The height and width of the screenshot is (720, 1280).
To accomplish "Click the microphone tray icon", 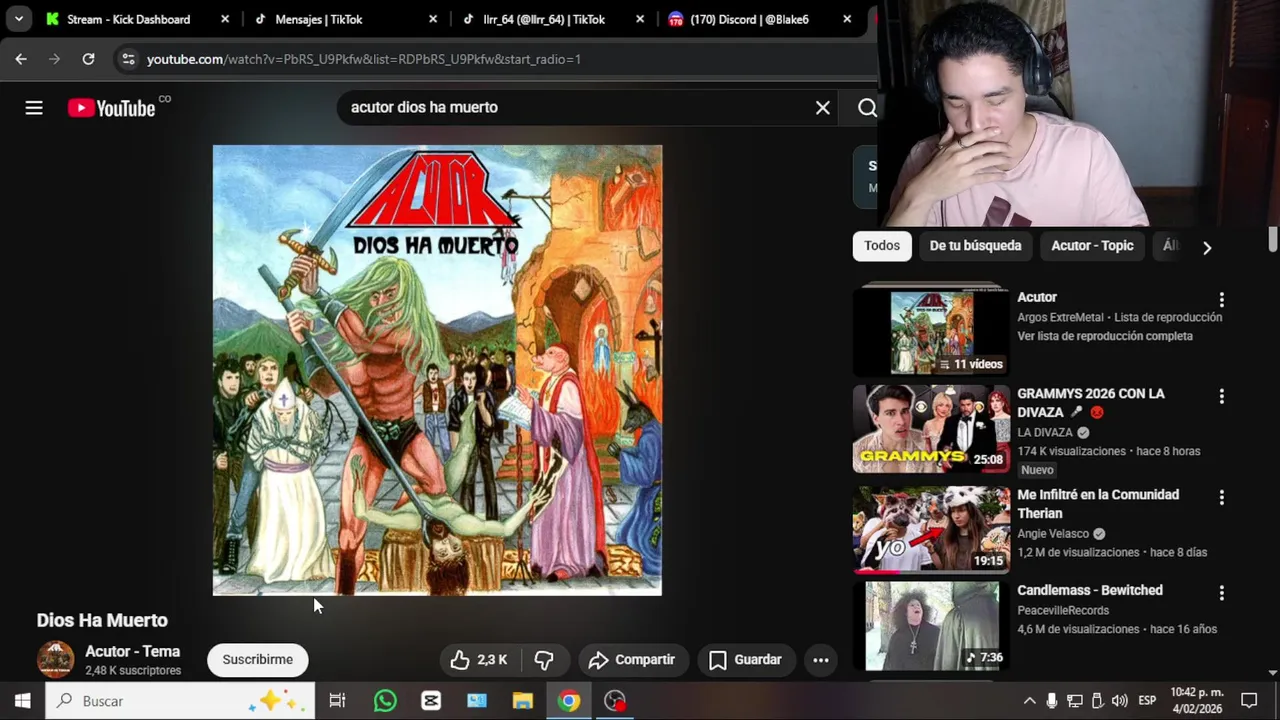I will point(1052,701).
